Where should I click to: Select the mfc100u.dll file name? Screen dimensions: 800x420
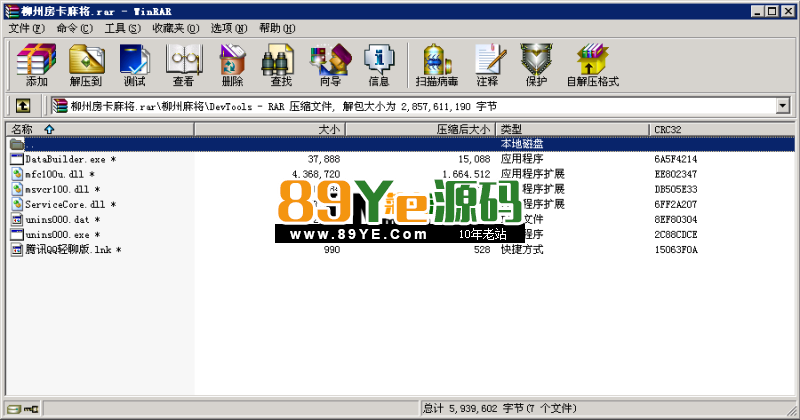point(60,174)
